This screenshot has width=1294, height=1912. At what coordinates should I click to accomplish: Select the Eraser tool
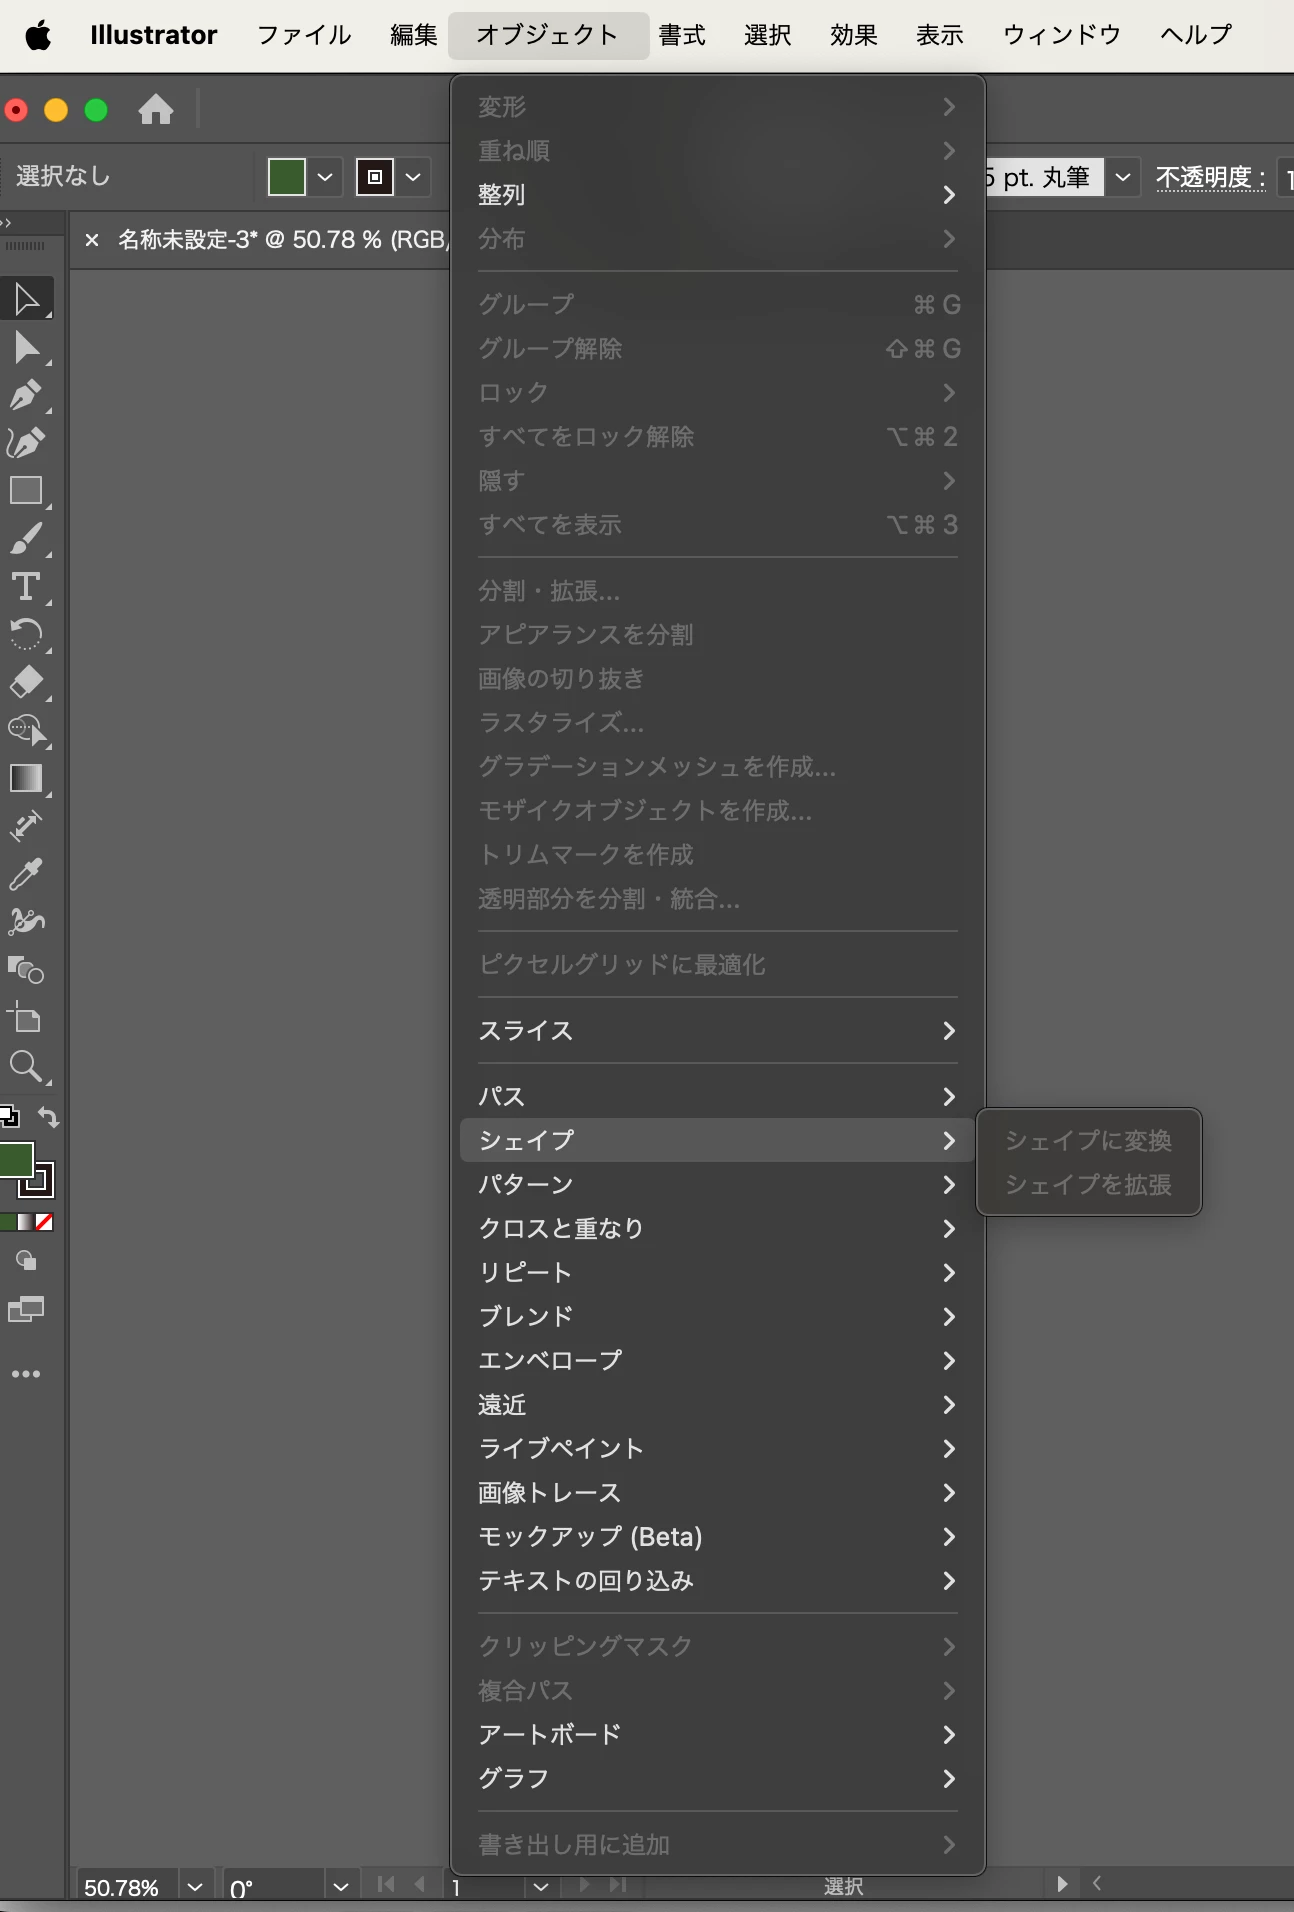26,682
